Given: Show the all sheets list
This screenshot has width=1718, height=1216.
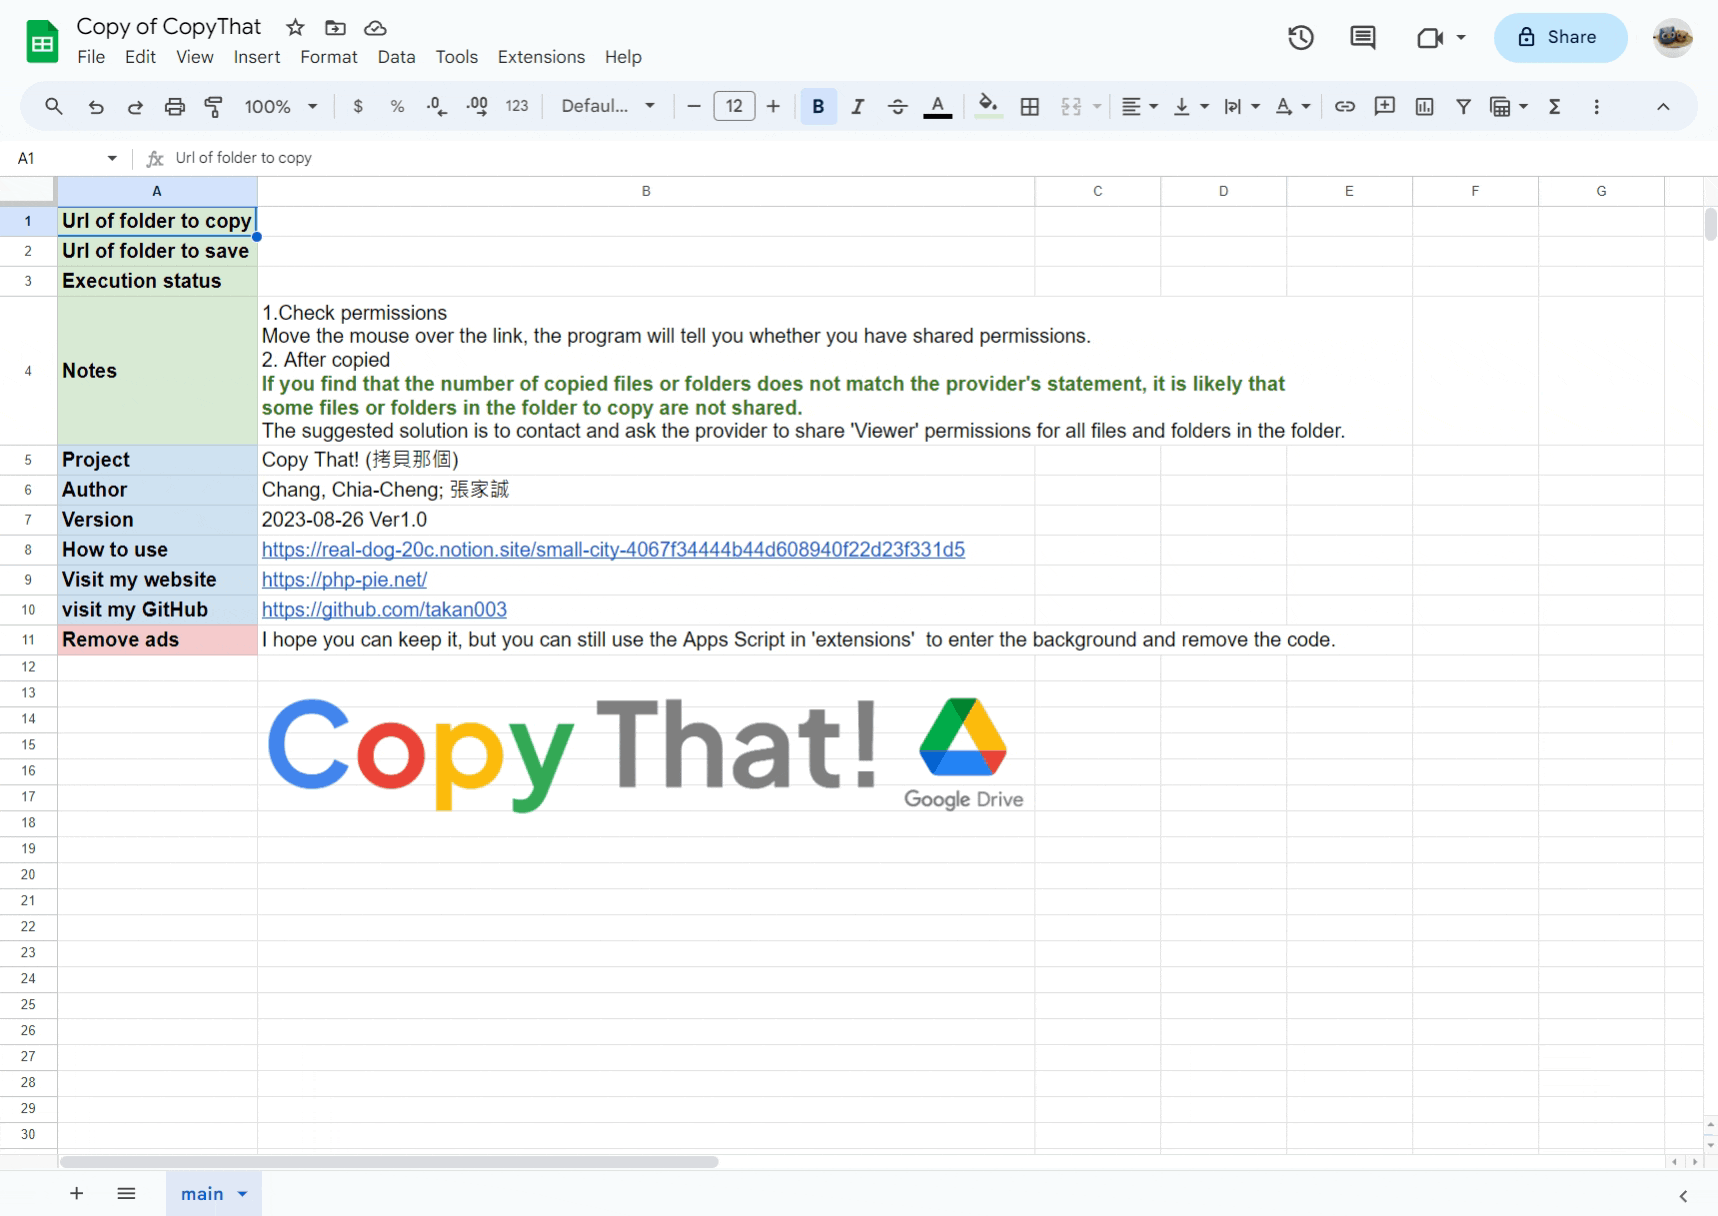Looking at the screenshot, I should 126,1194.
